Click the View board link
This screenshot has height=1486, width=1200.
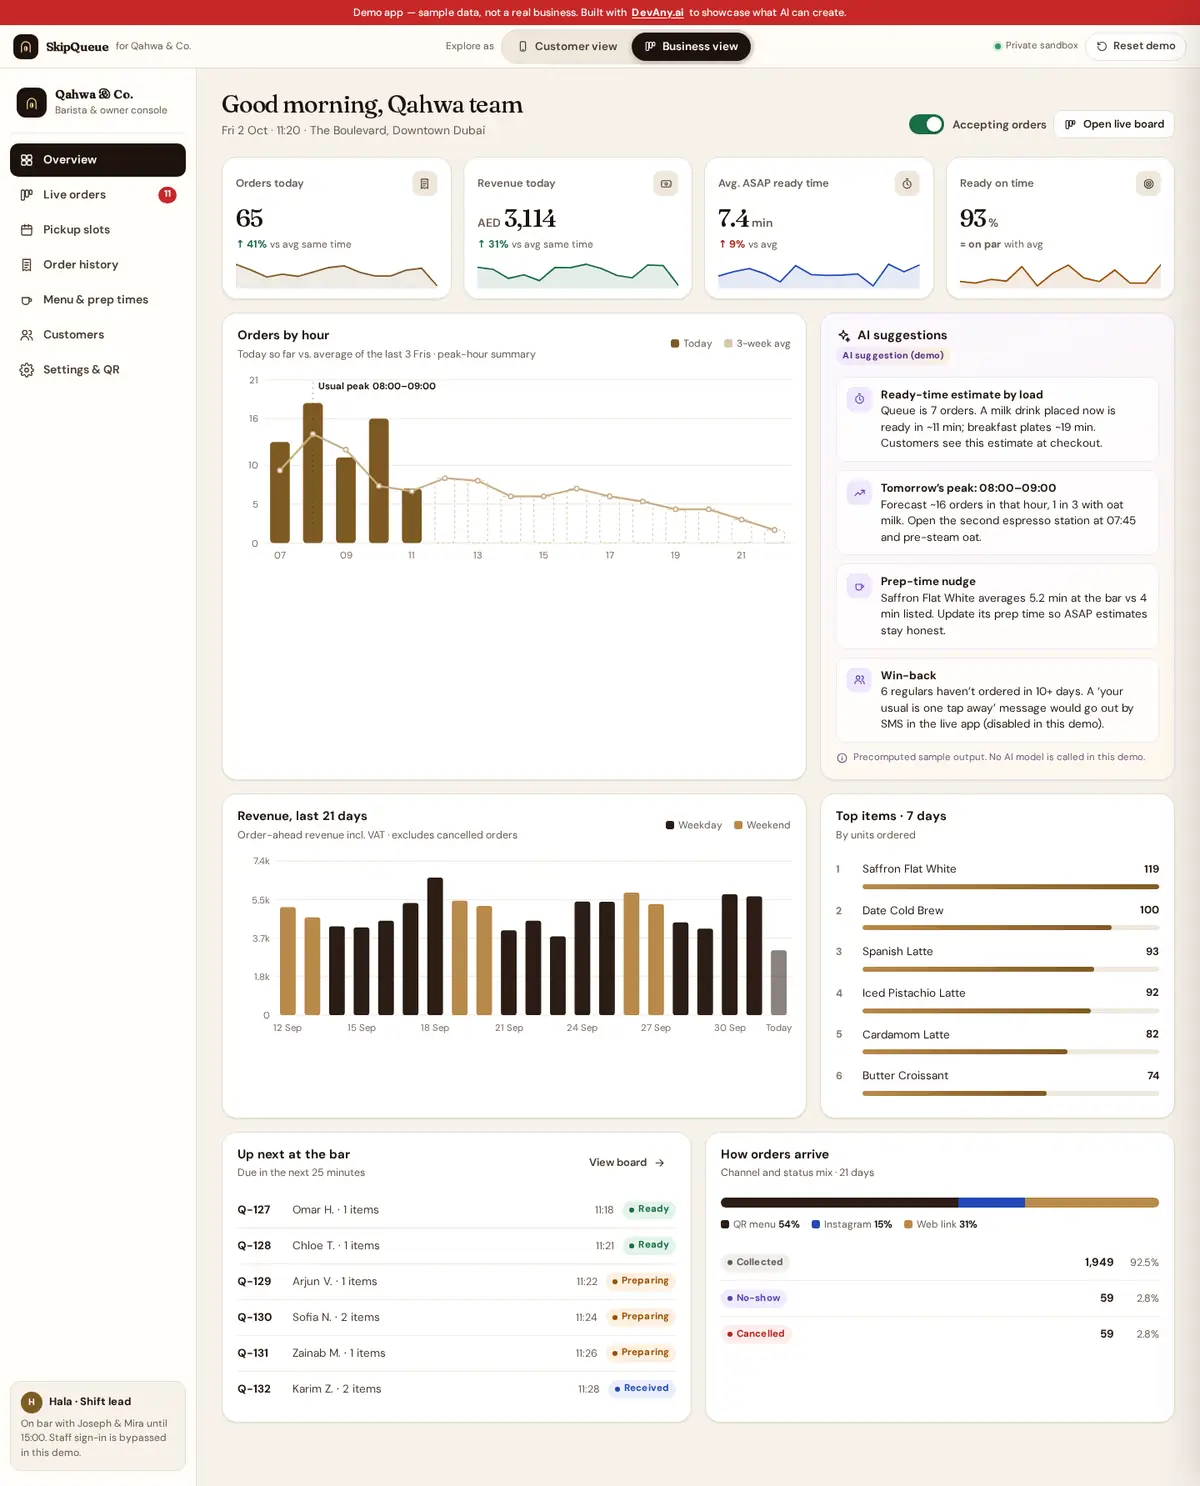tap(627, 1163)
